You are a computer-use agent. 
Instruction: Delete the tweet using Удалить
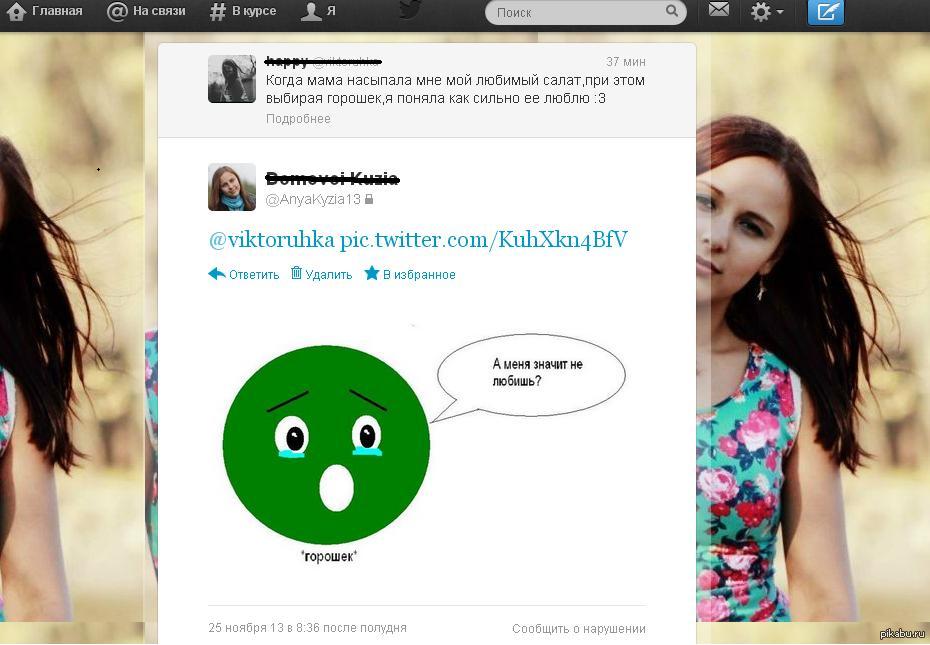coord(321,275)
